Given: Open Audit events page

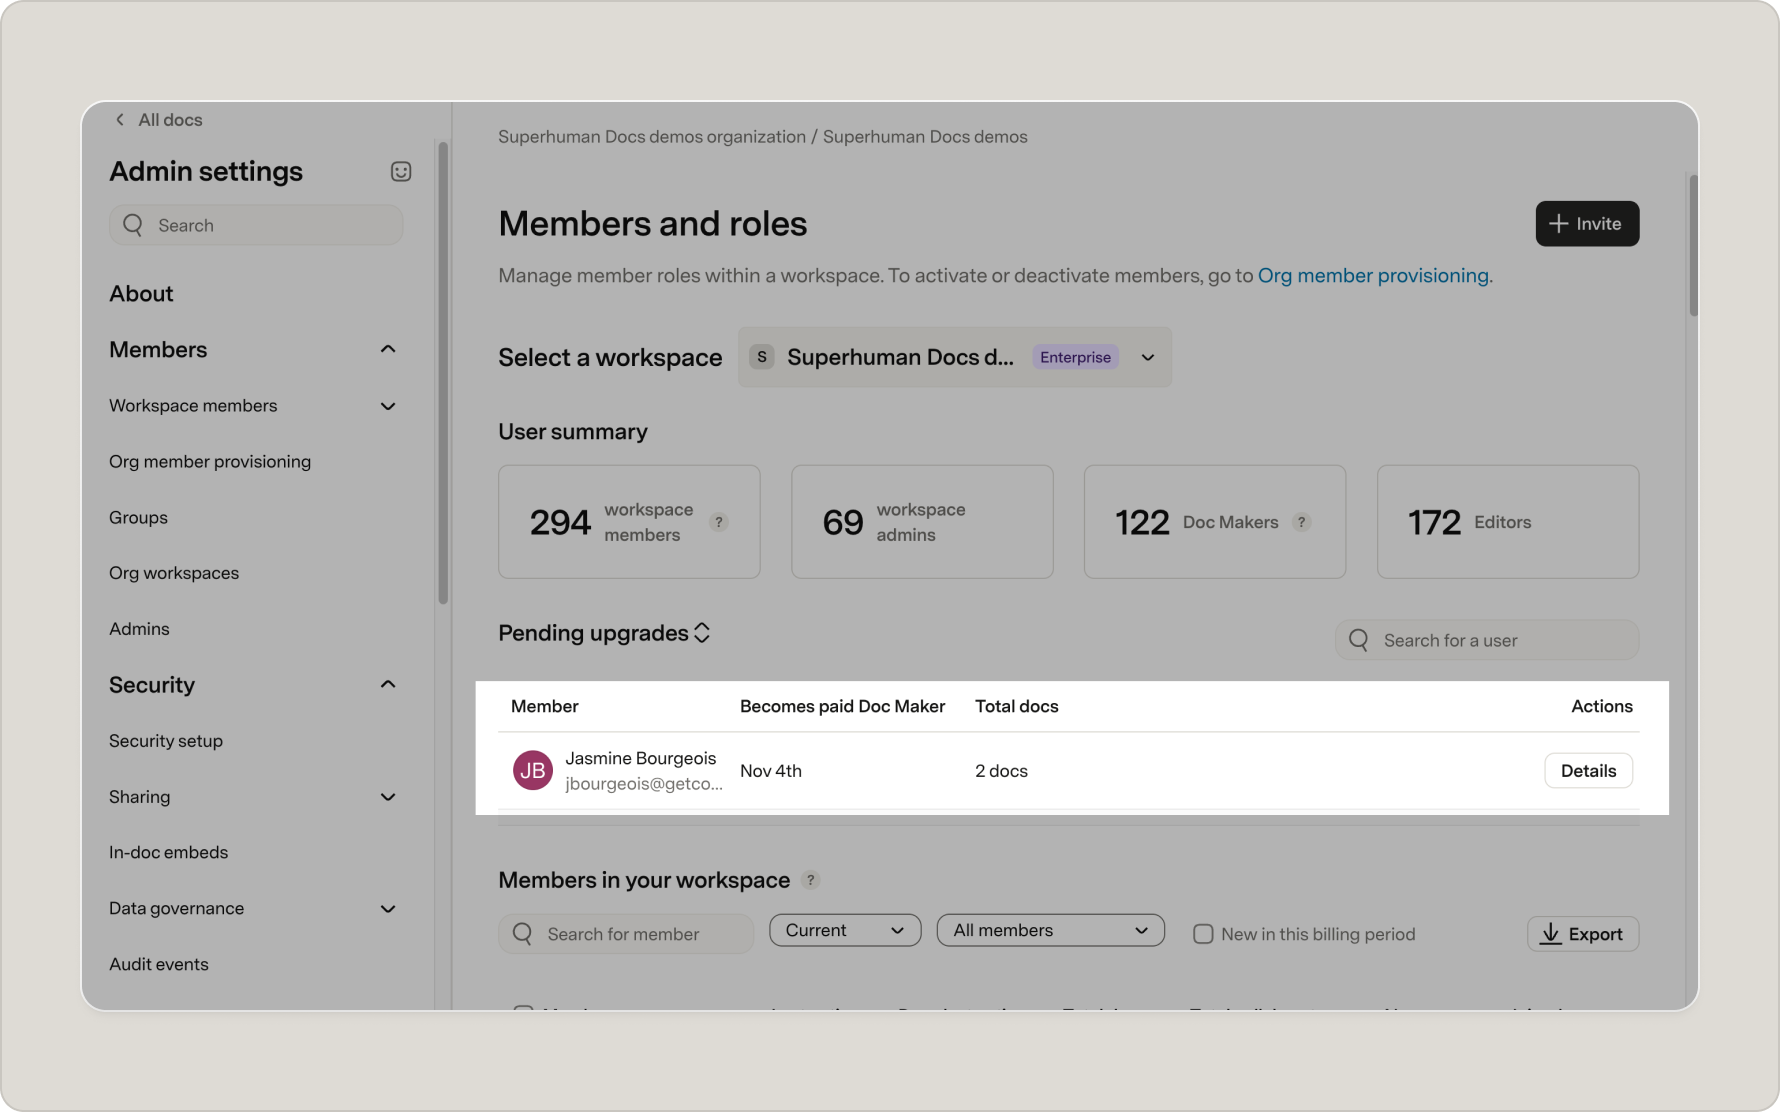Looking at the screenshot, I should (159, 965).
